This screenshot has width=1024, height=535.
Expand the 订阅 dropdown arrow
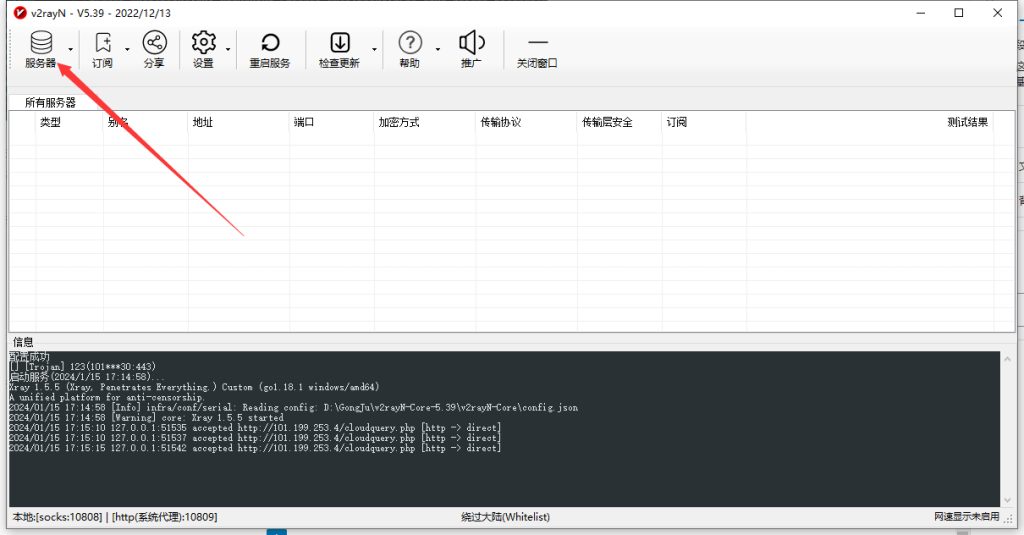(127, 50)
